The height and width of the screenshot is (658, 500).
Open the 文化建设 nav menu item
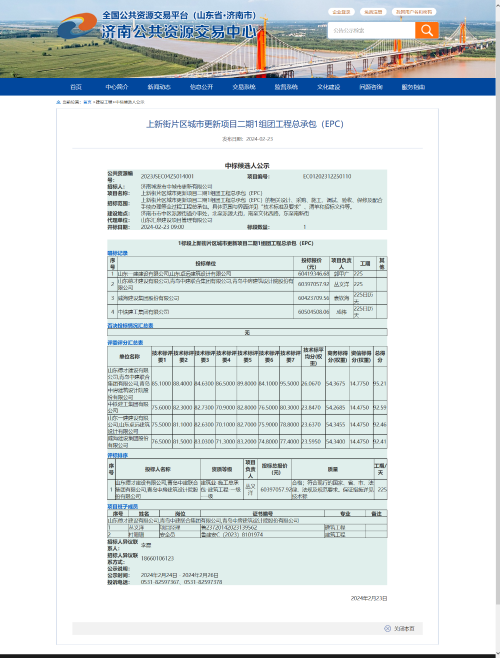[328, 87]
